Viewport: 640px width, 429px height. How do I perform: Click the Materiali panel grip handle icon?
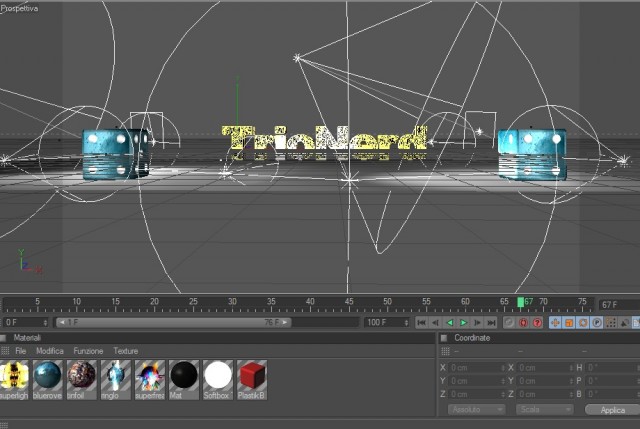coord(5,351)
